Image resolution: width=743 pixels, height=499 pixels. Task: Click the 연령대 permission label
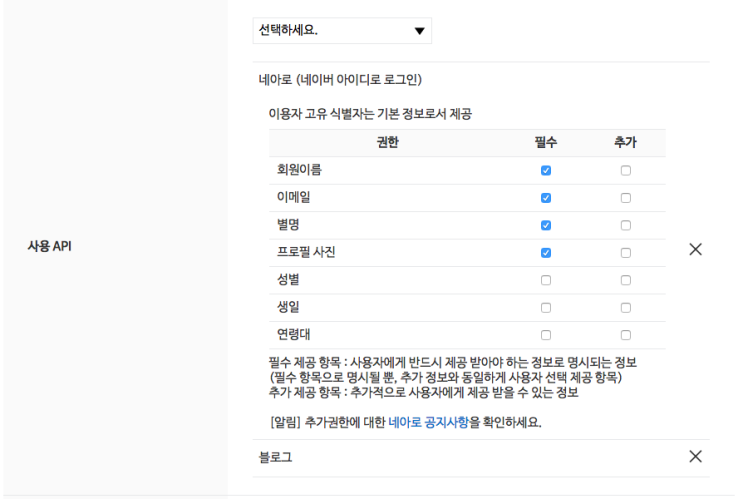click(x=294, y=335)
